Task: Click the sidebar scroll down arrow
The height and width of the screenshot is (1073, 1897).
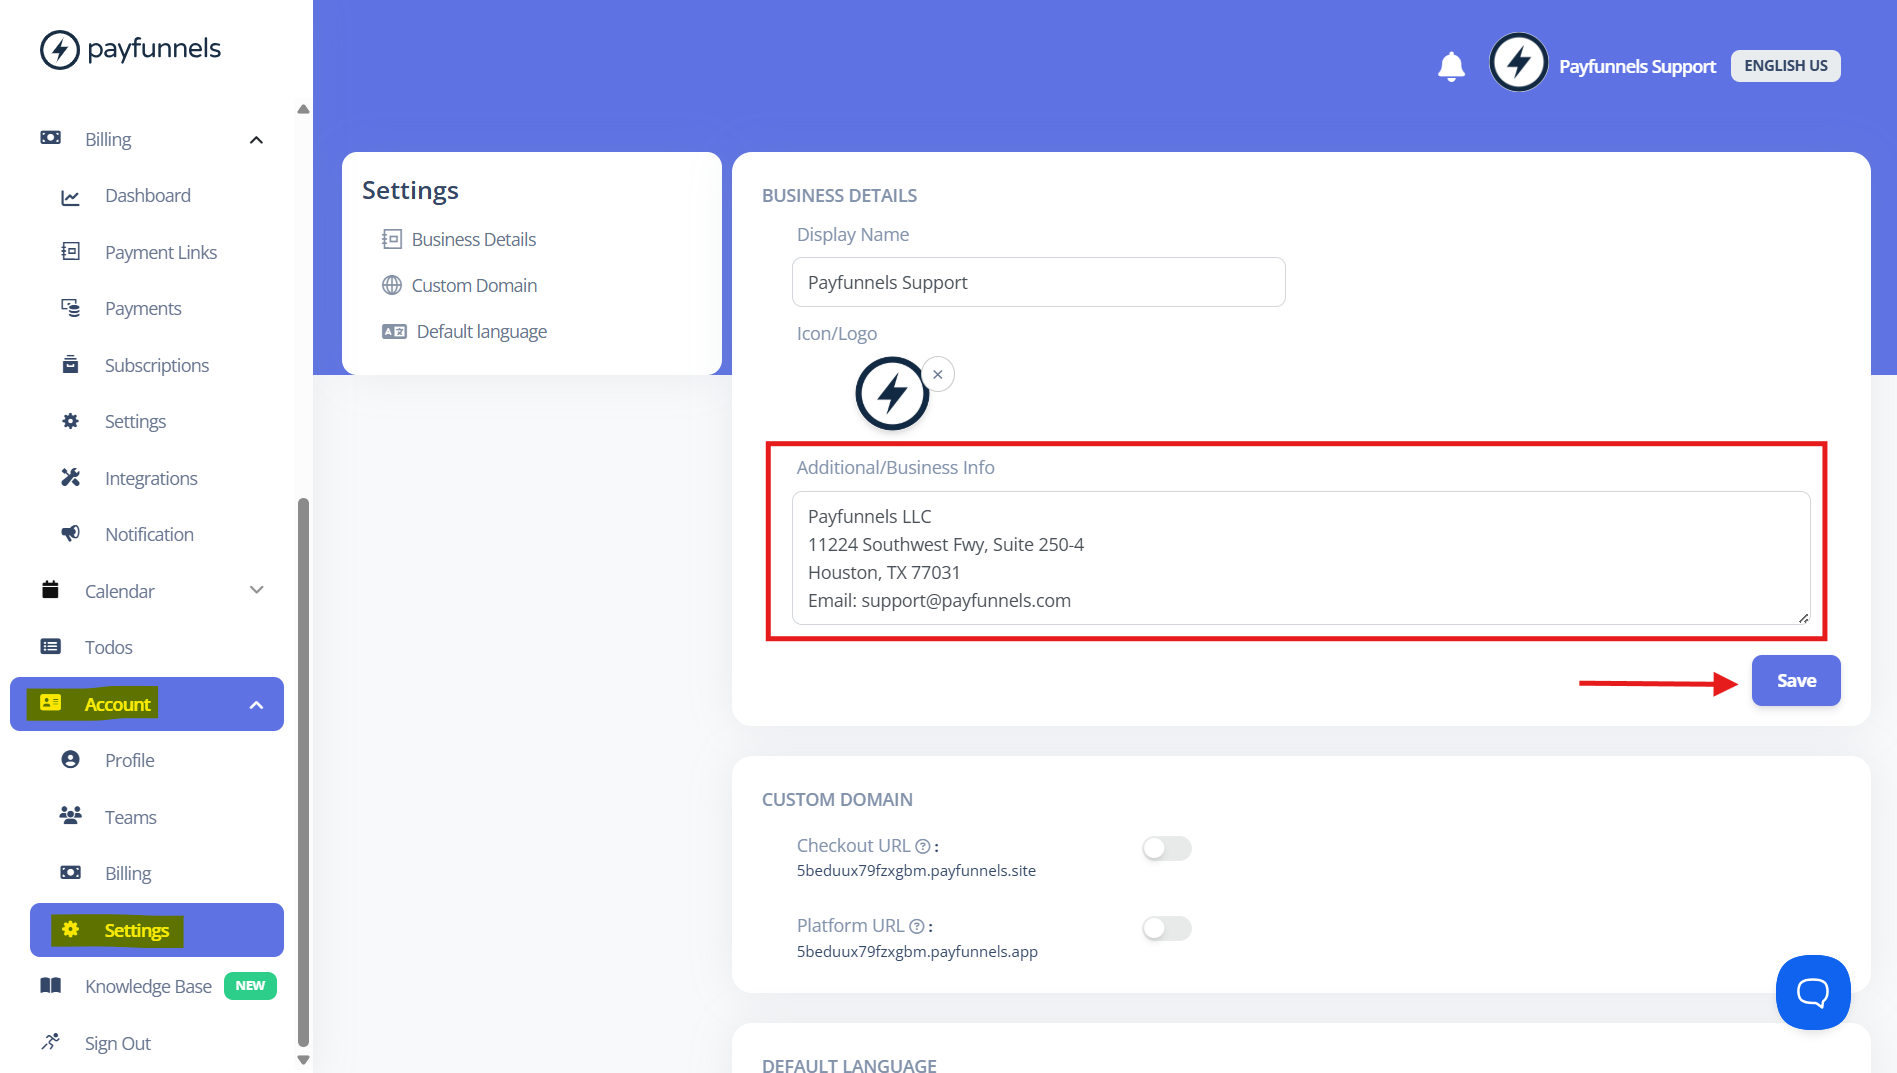Action: point(303,1060)
